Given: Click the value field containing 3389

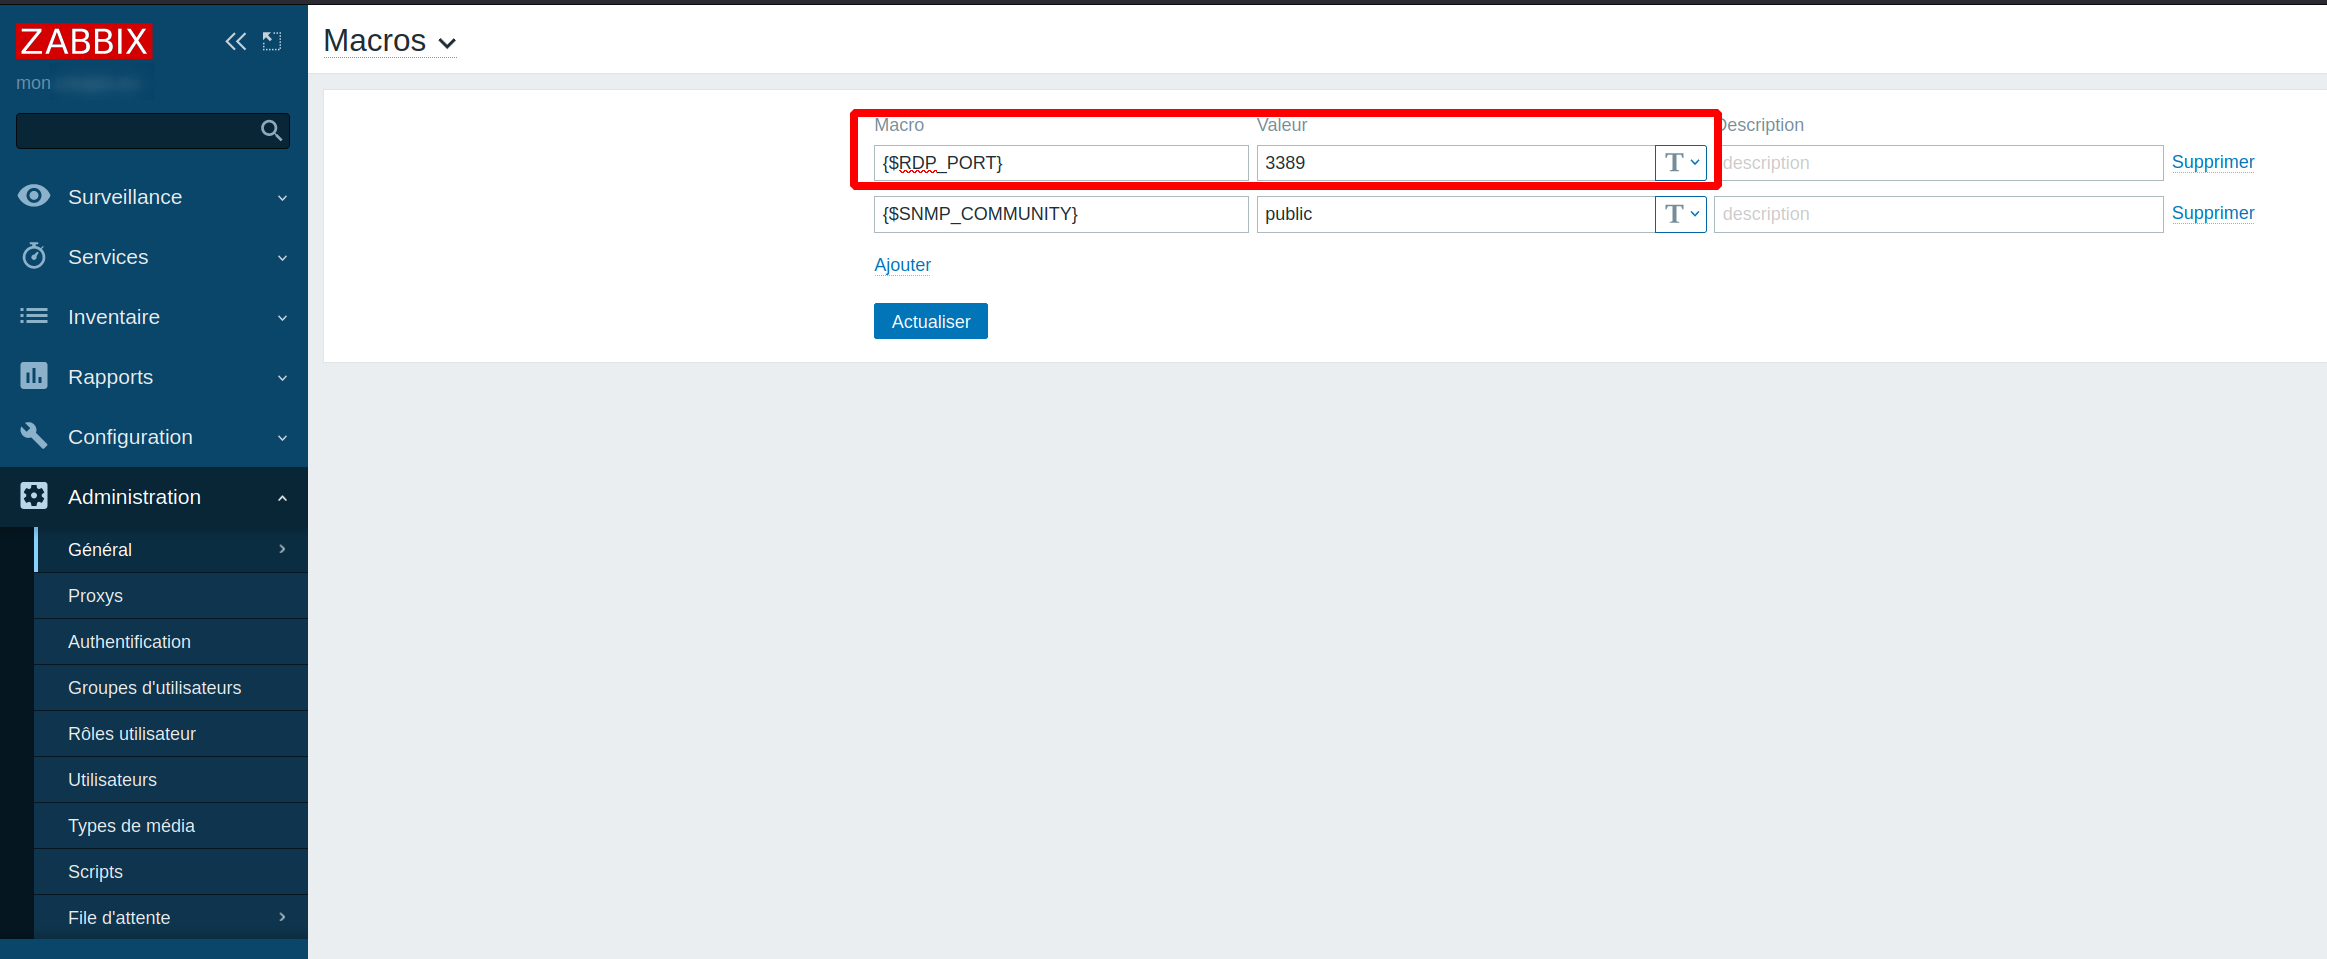Looking at the screenshot, I should coord(1454,163).
